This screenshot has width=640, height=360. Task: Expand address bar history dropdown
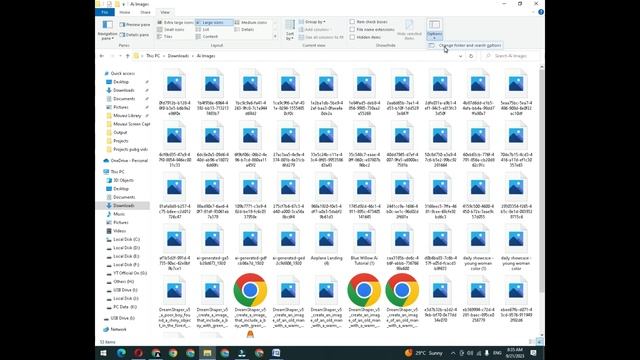[460, 56]
